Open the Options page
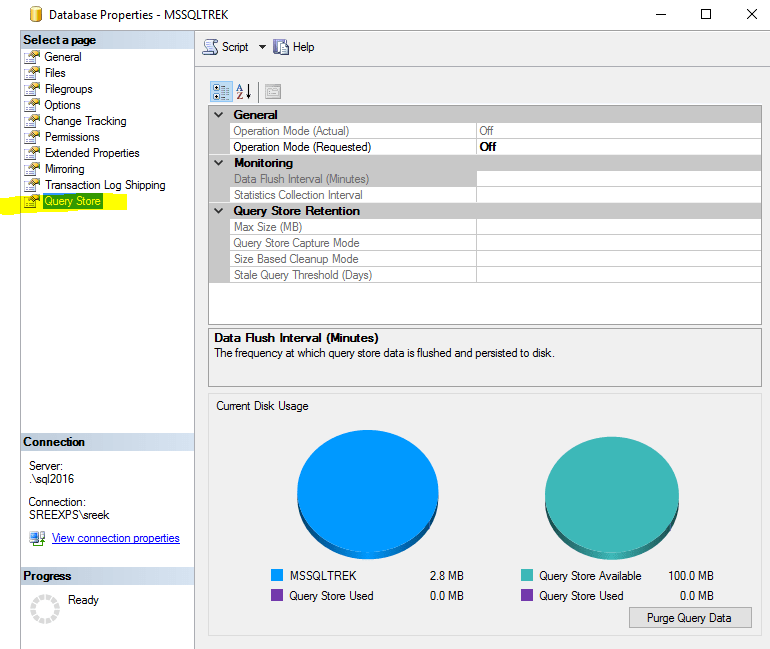The width and height of the screenshot is (770, 649). [62, 105]
